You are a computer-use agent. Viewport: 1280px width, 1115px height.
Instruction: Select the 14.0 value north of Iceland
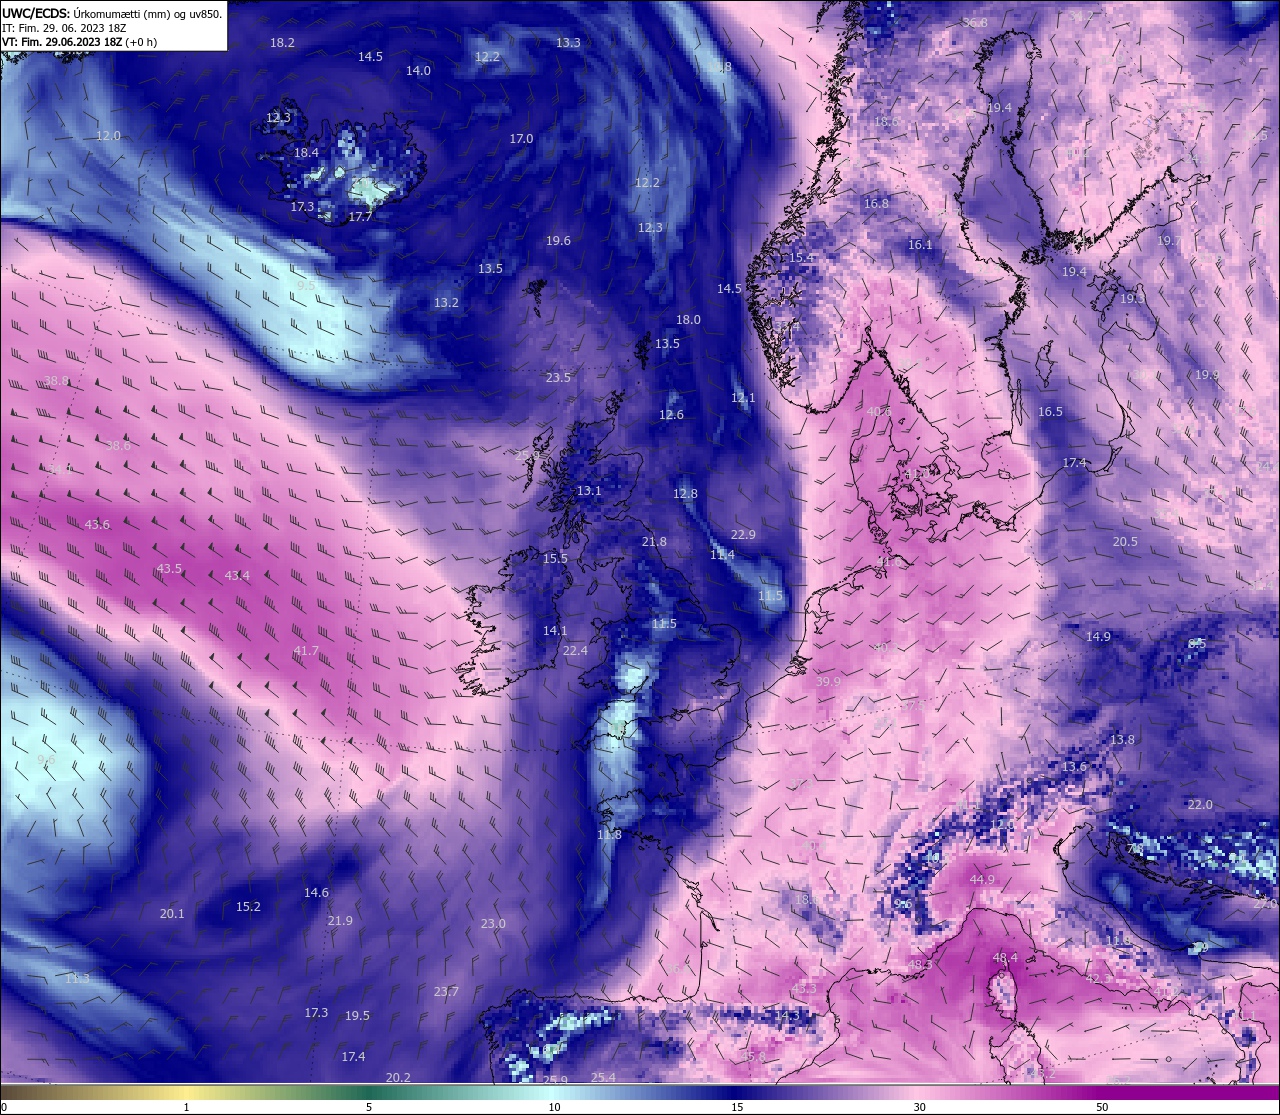click(x=418, y=71)
